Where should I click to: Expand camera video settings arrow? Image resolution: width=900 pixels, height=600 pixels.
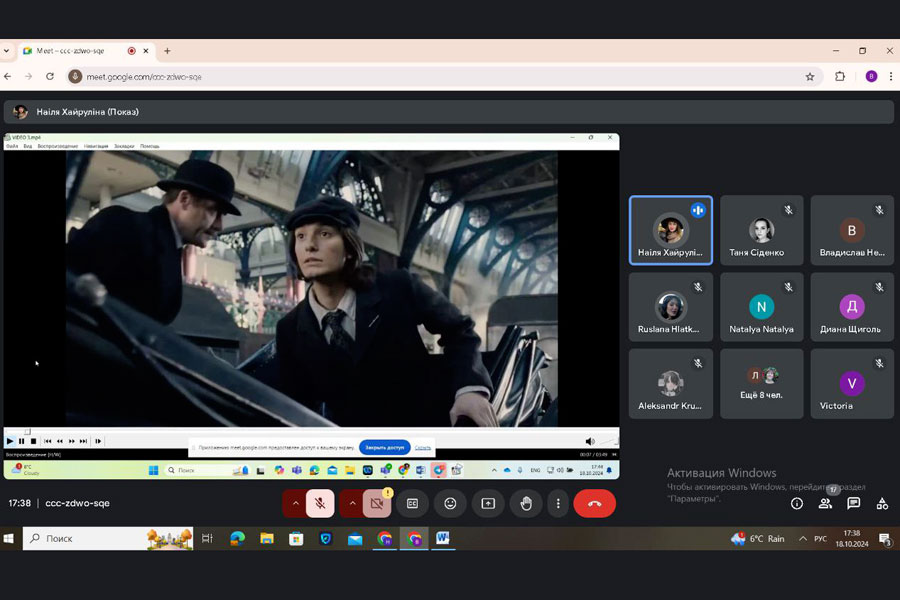pos(352,503)
